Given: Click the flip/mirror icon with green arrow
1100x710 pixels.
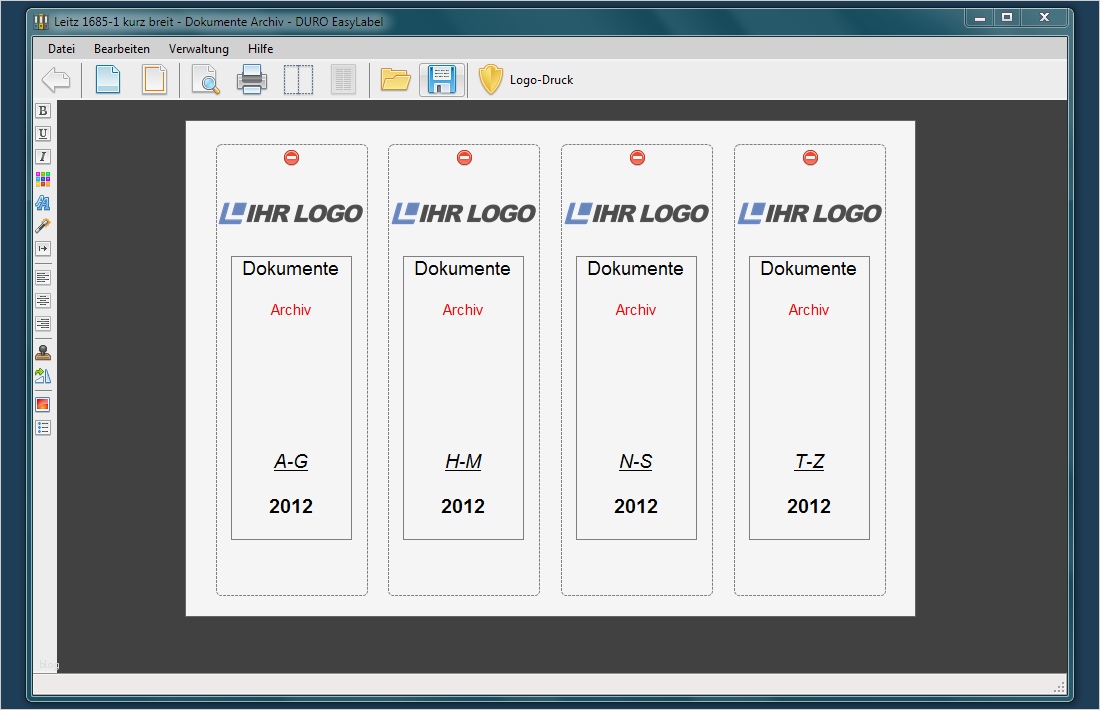Looking at the screenshot, I should pyautogui.click(x=43, y=376).
